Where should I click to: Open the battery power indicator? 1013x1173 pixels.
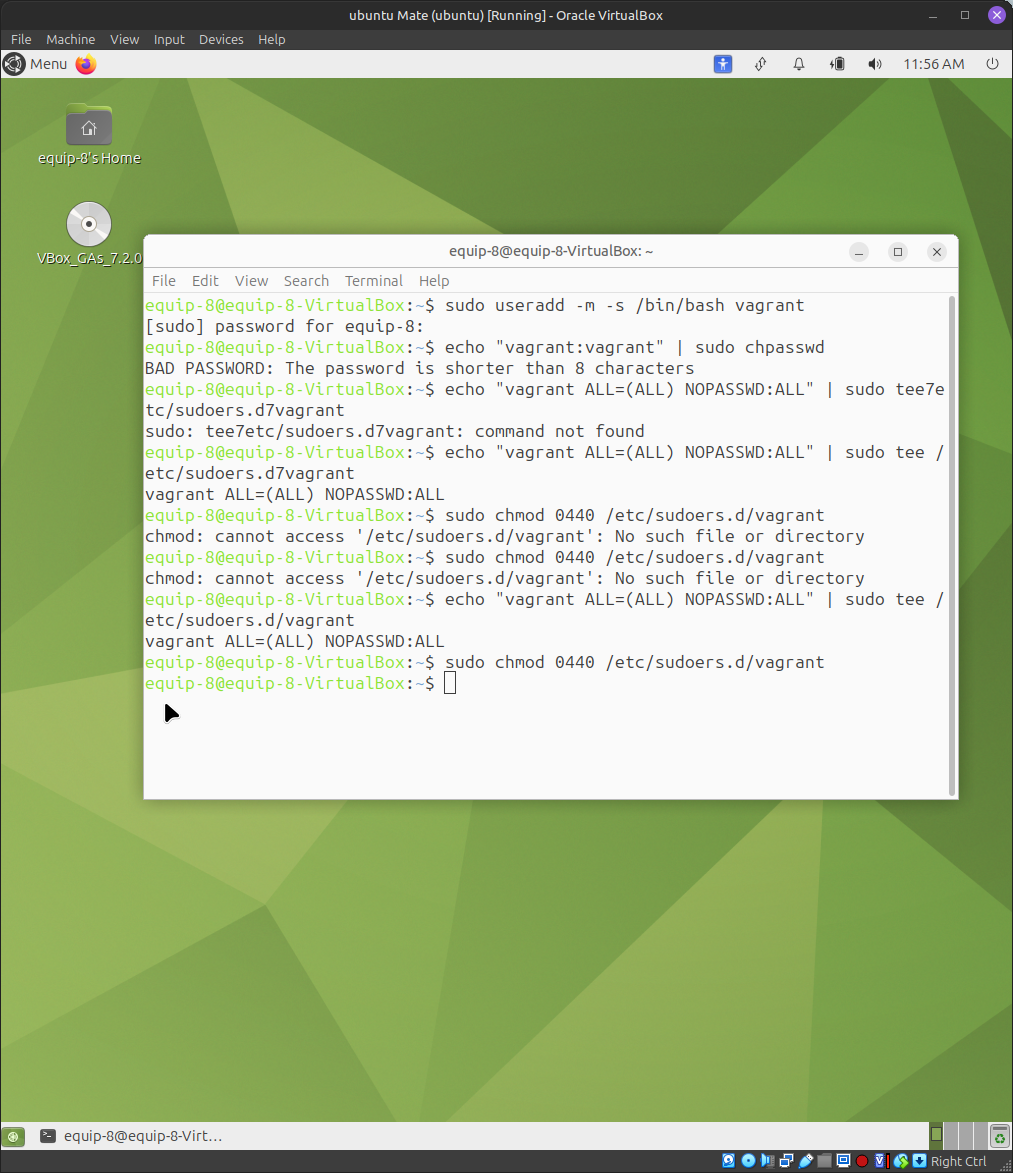837,64
